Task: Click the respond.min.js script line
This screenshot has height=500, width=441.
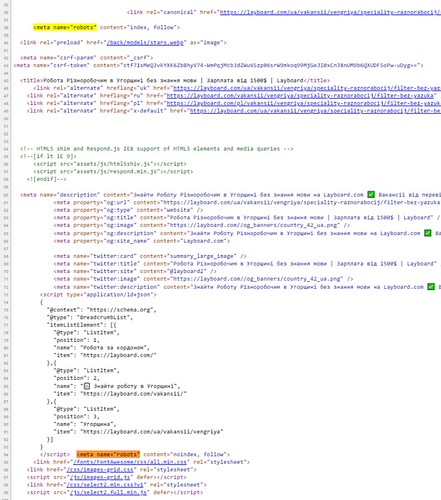Action: click(x=113, y=171)
